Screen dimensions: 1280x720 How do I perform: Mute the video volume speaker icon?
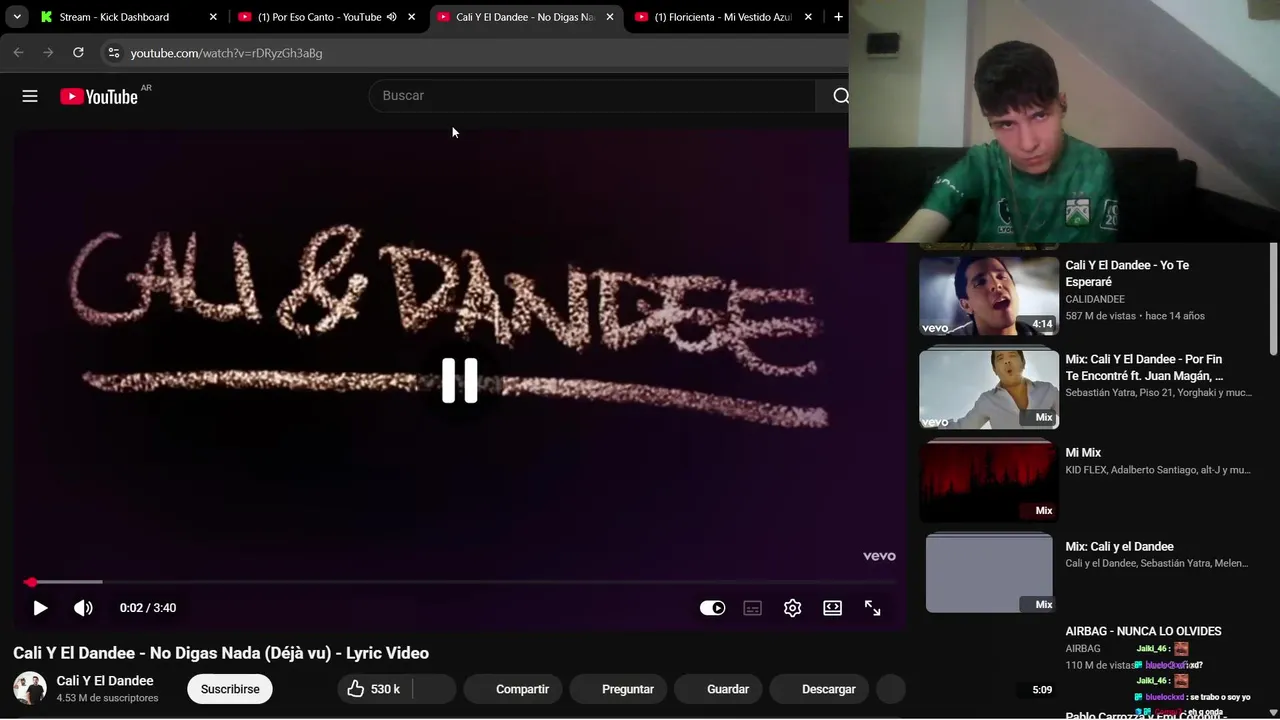(x=83, y=608)
